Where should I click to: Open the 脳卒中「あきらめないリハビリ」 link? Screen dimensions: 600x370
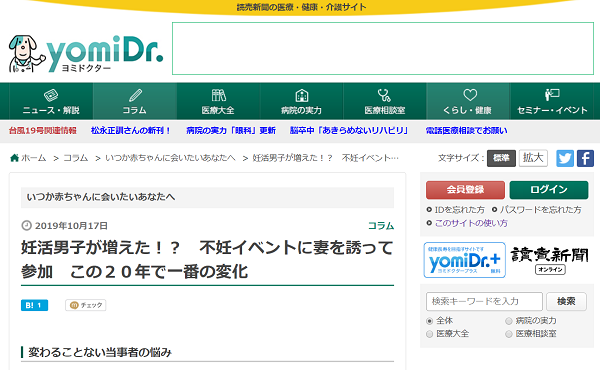349,131
